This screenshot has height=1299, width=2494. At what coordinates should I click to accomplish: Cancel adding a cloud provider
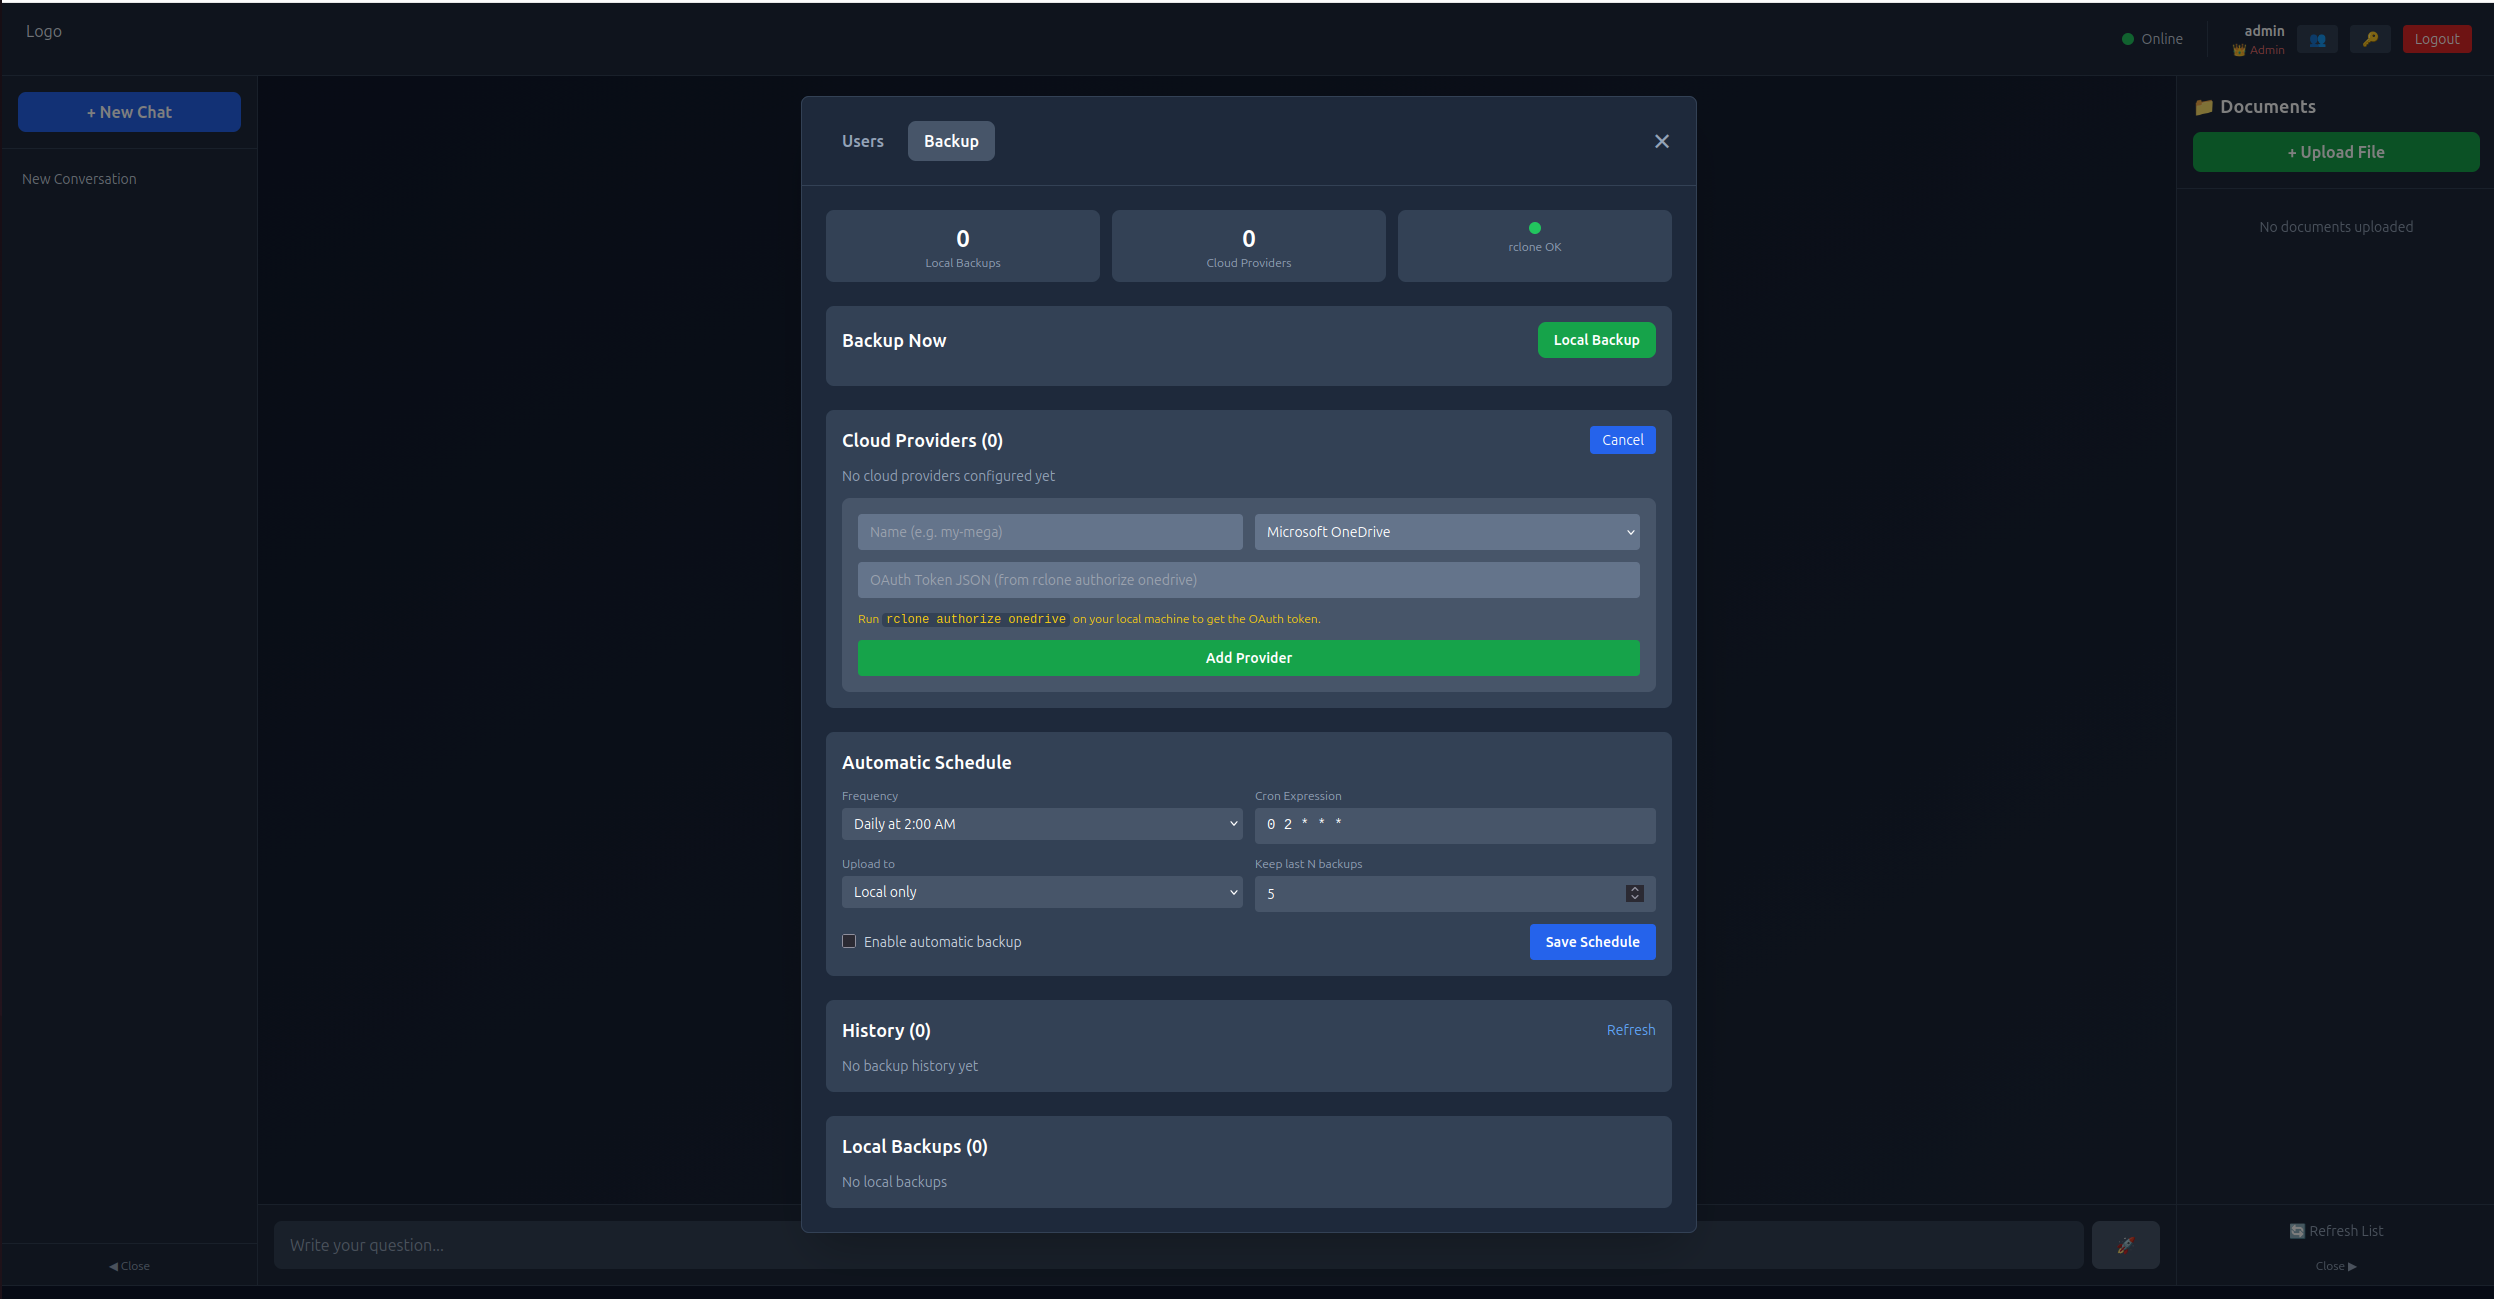pyautogui.click(x=1622, y=440)
